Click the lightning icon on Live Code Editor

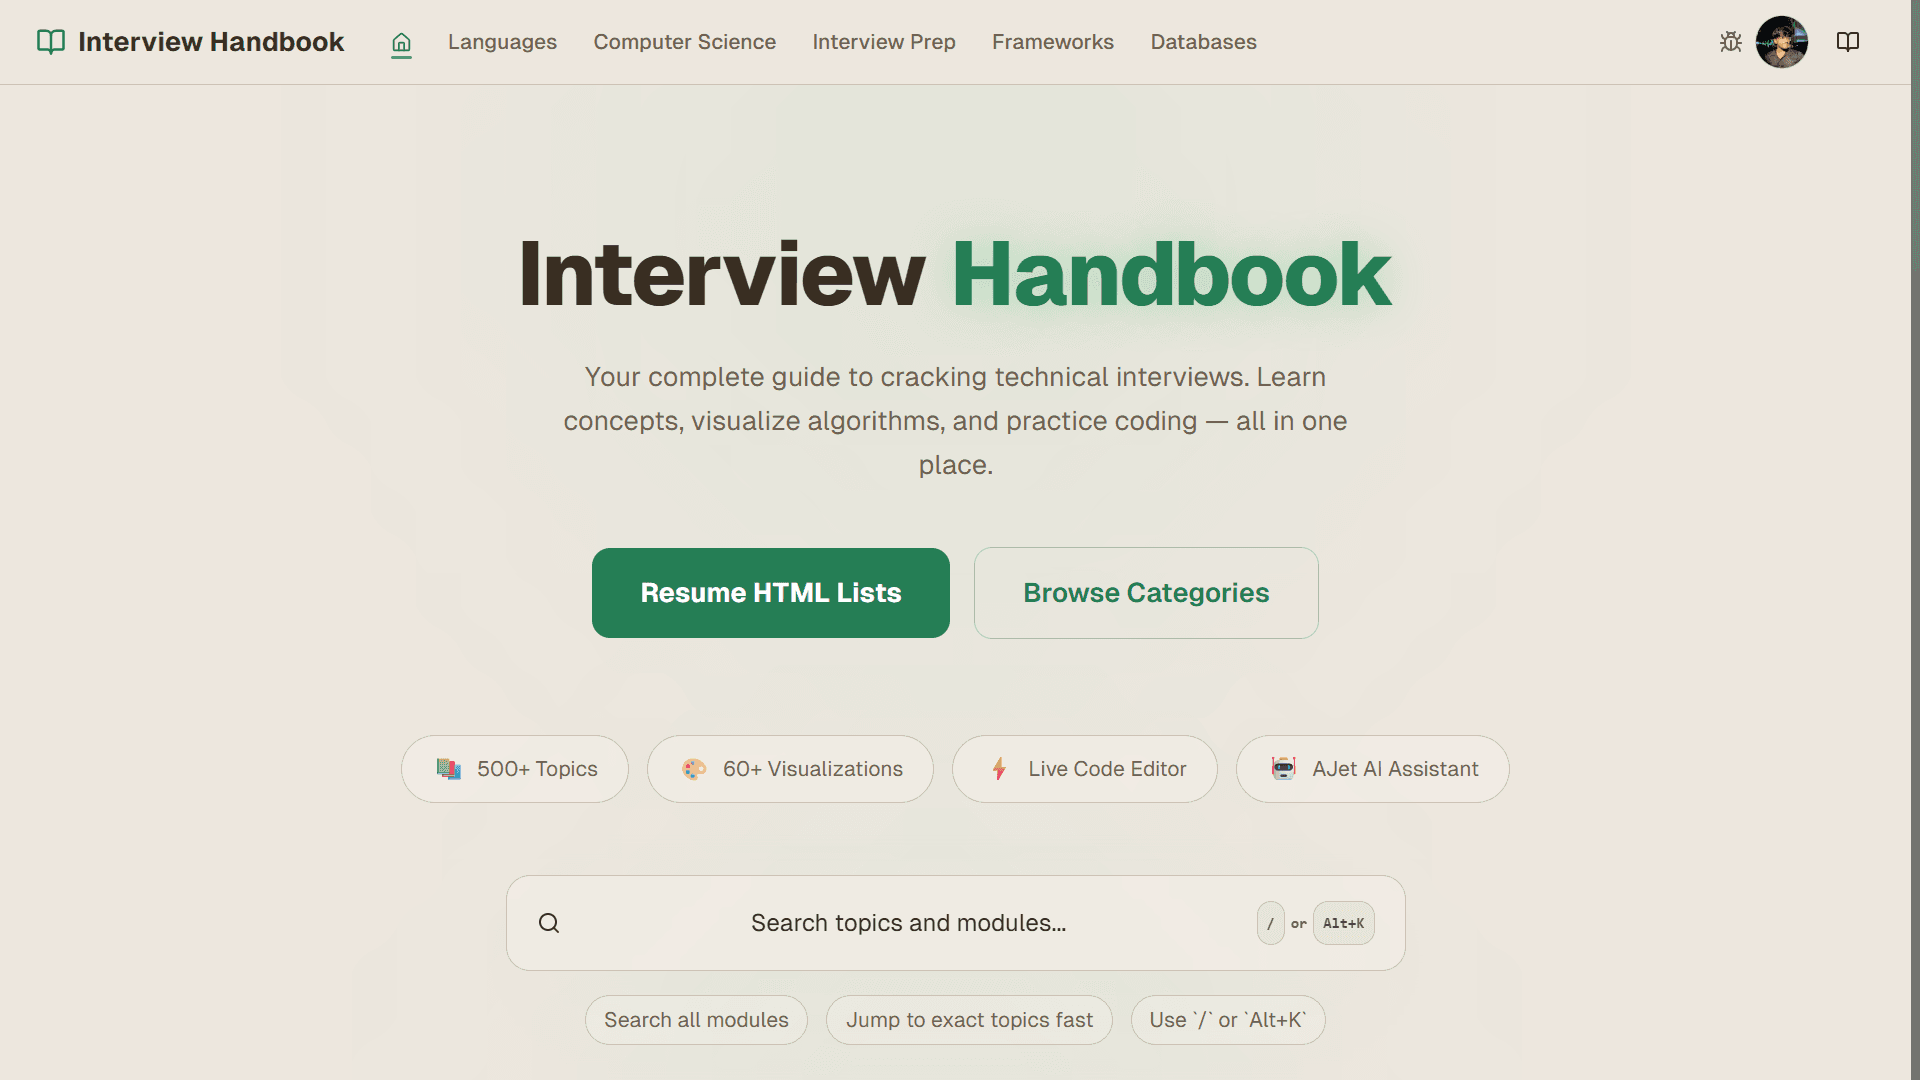pos(999,769)
